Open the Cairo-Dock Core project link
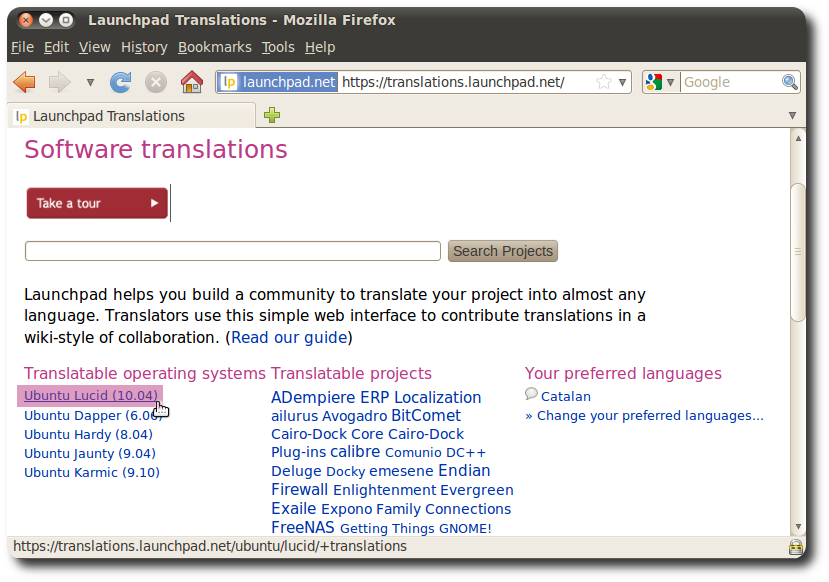 point(327,434)
